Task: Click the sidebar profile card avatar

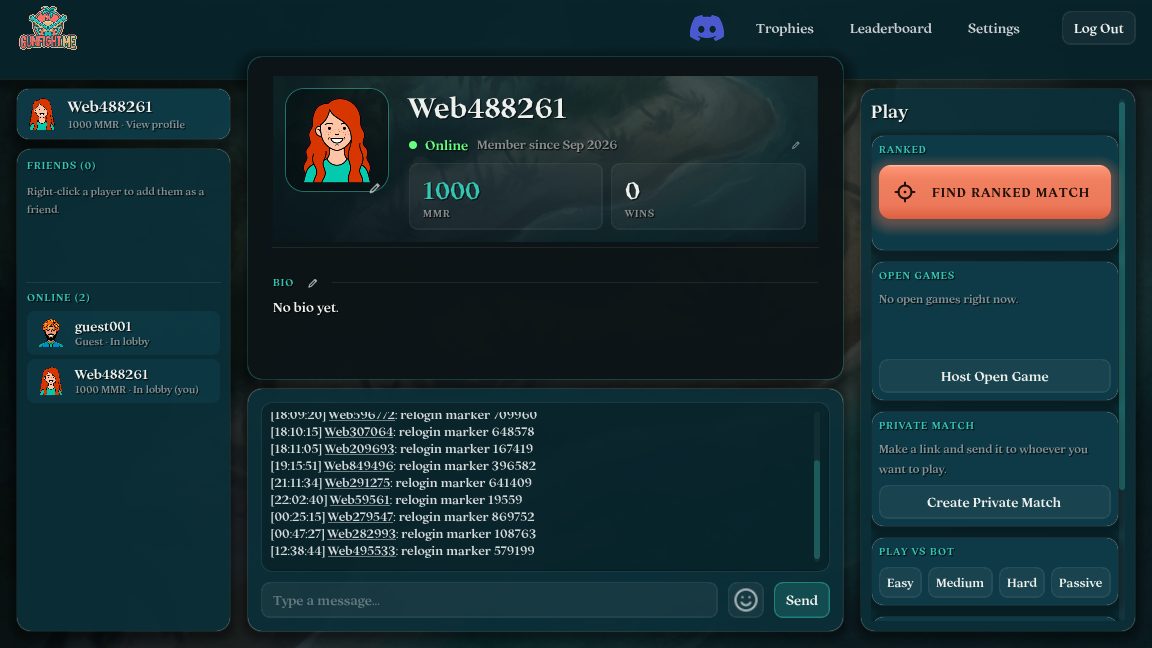Action: pyautogui.click(x=42, y=115)
